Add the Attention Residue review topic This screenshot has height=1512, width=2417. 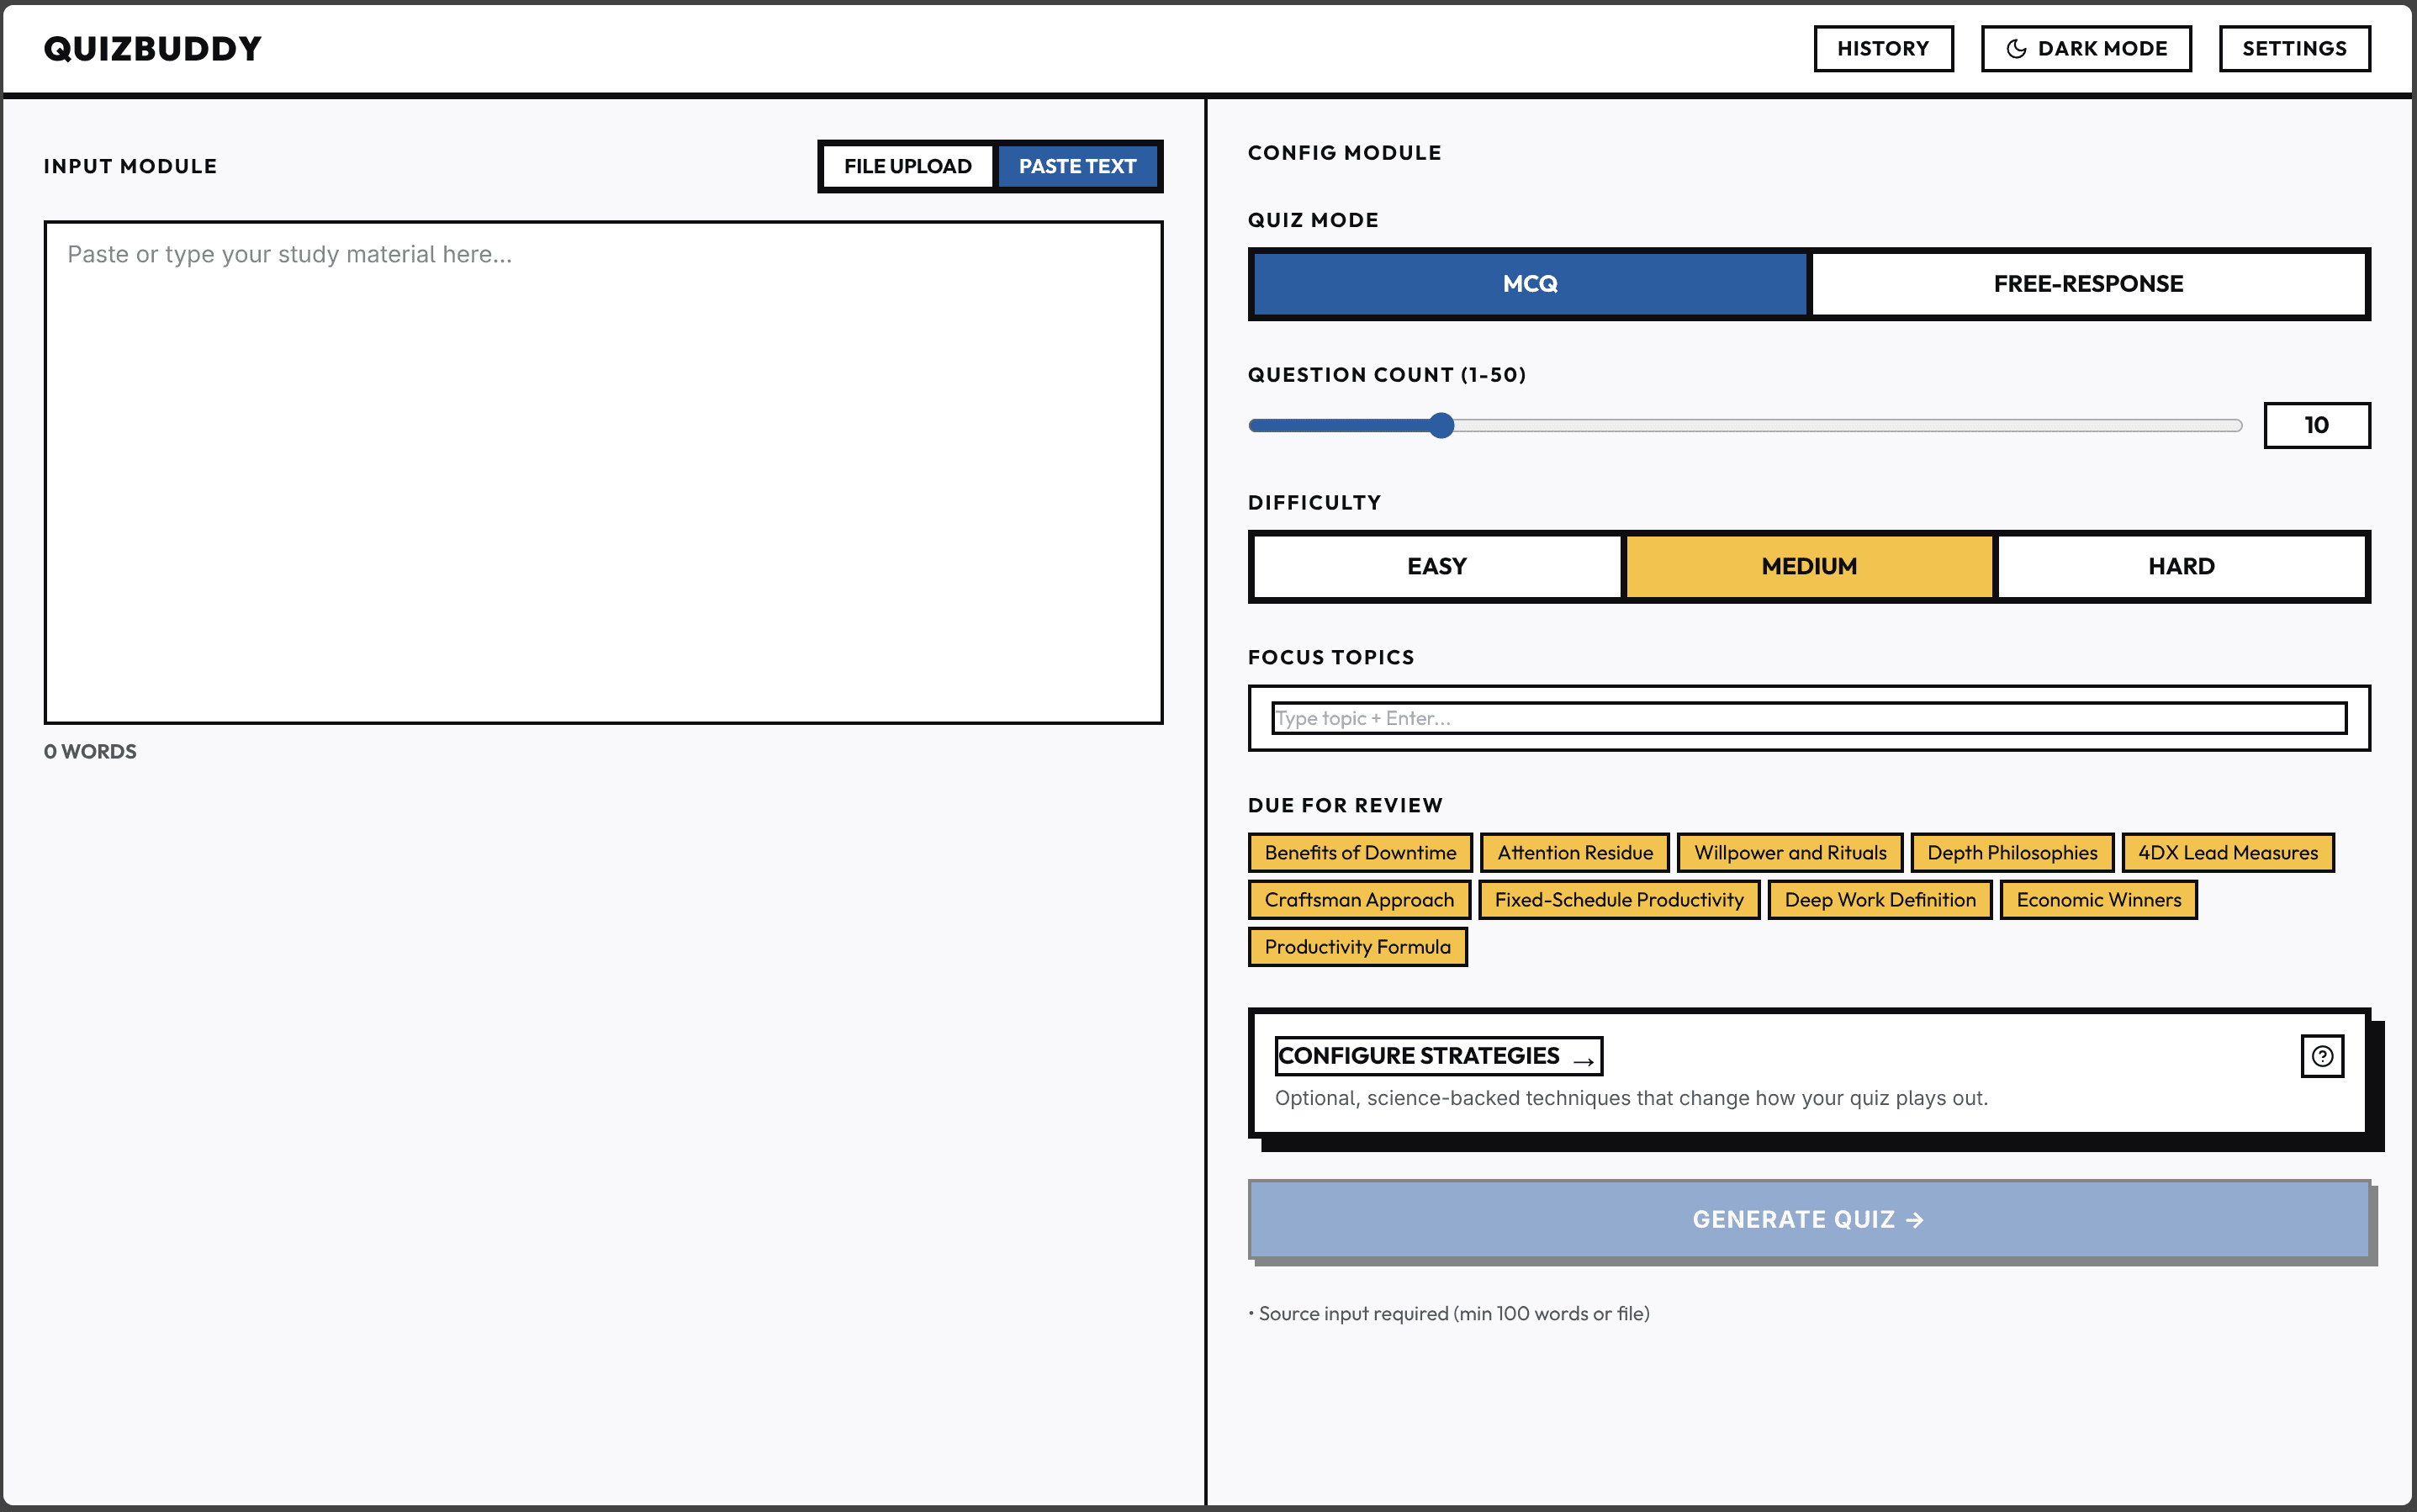[x=1575, y=853]
